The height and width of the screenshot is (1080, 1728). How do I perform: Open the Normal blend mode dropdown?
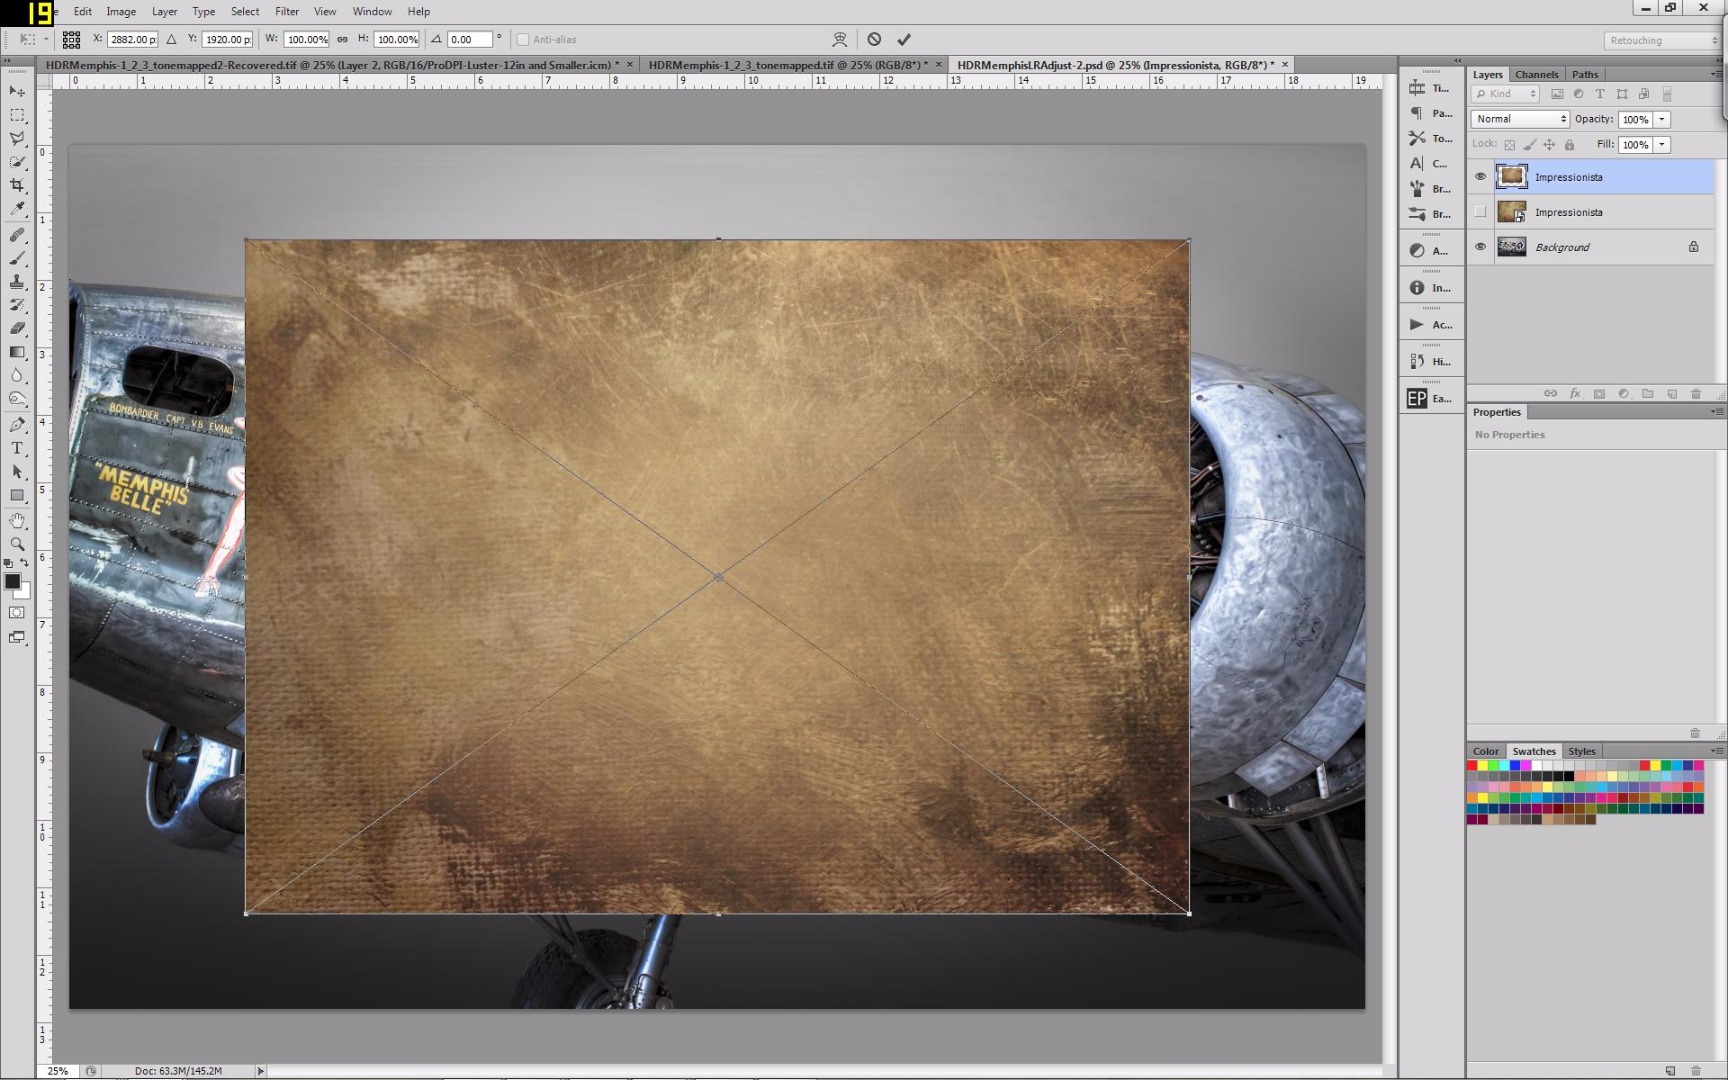coord(1520,119)
